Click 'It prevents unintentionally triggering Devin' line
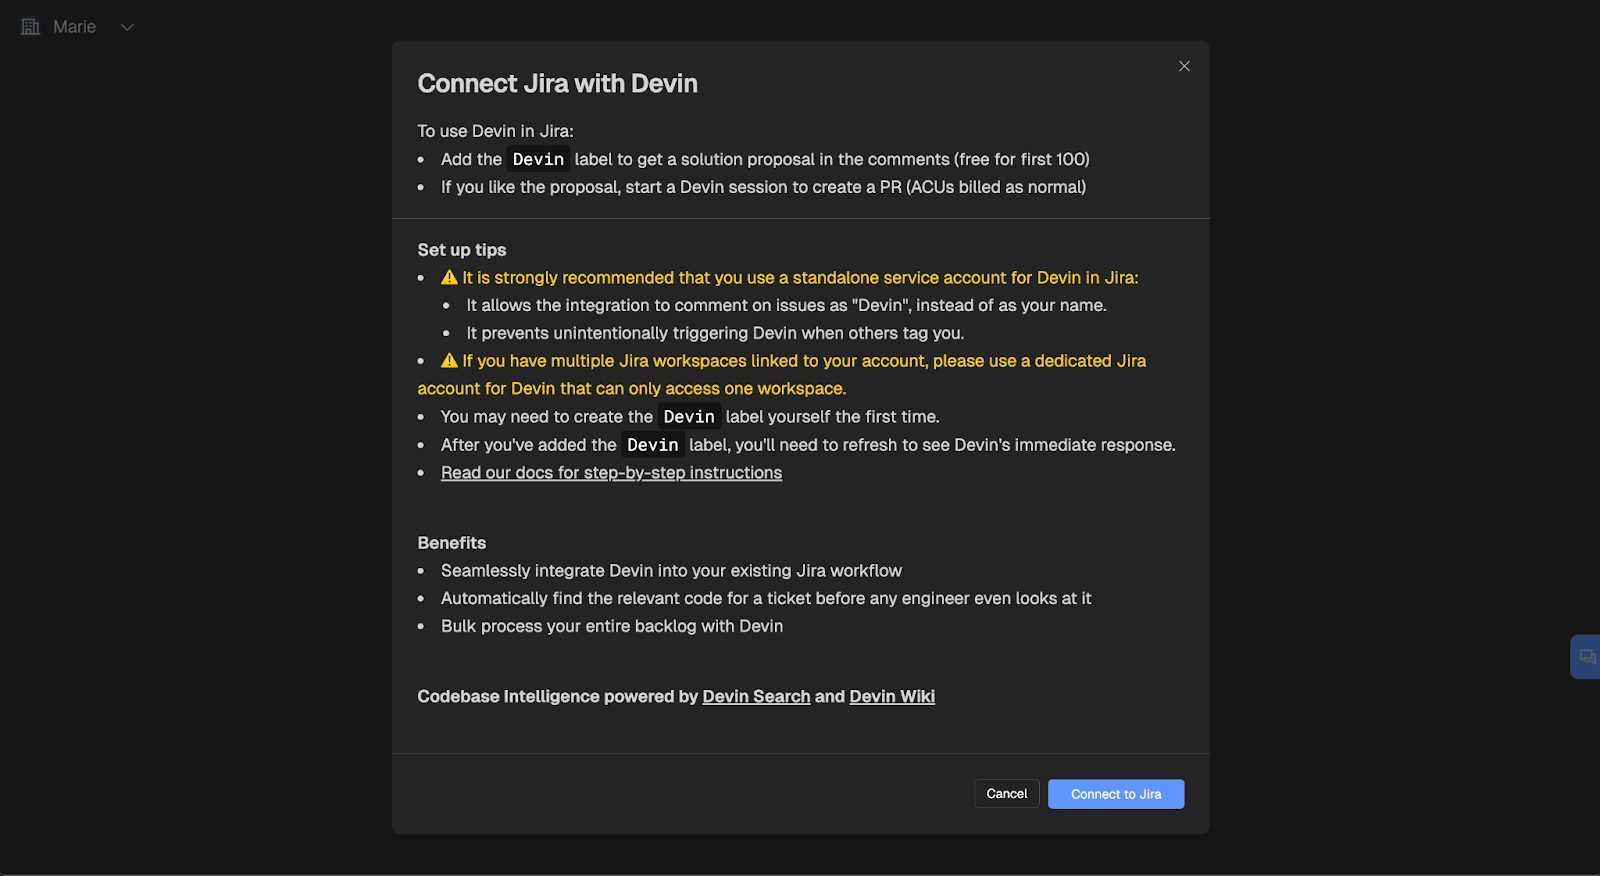 715,333
